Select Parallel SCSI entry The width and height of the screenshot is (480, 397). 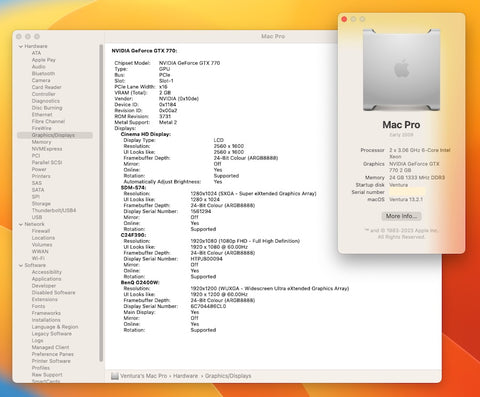pos(47,162)
